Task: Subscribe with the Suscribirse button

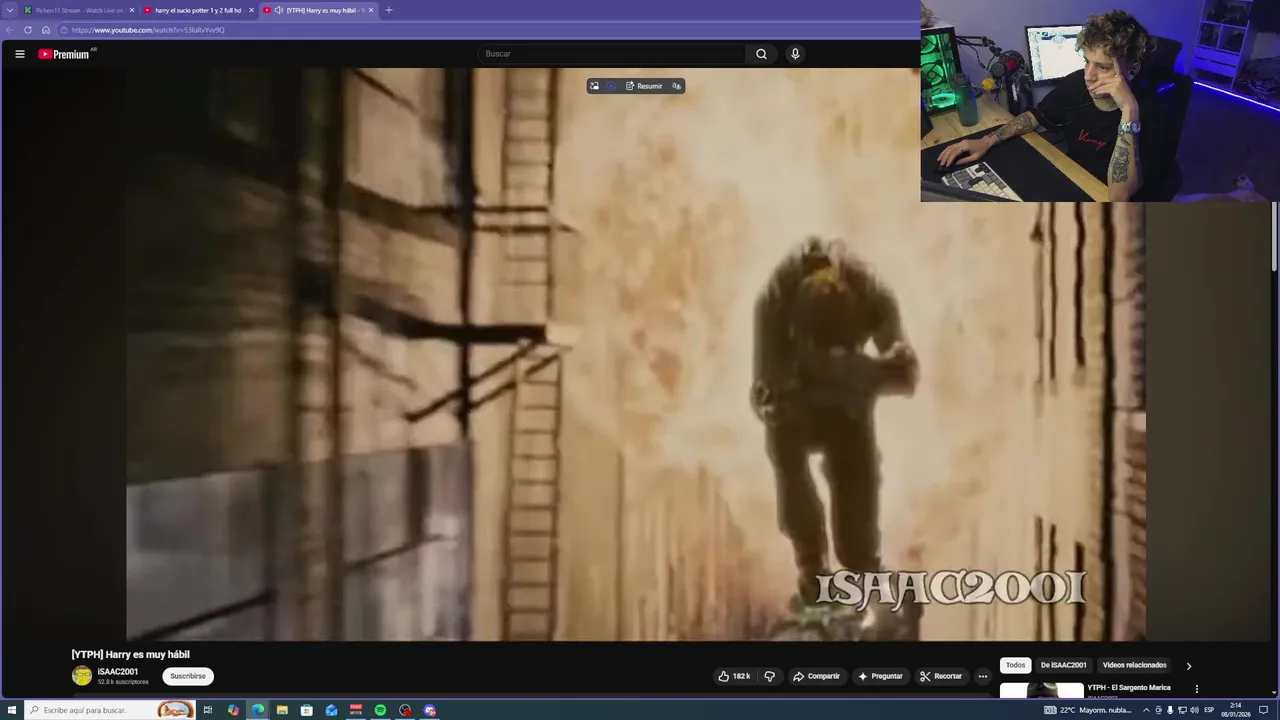Action: tap(188, 676)
